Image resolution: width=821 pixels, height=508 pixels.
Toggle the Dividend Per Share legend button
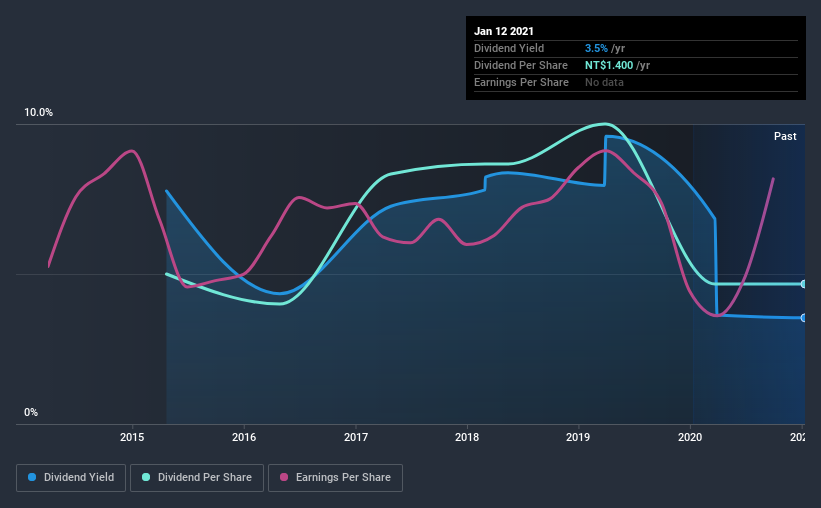coord(197,478)
